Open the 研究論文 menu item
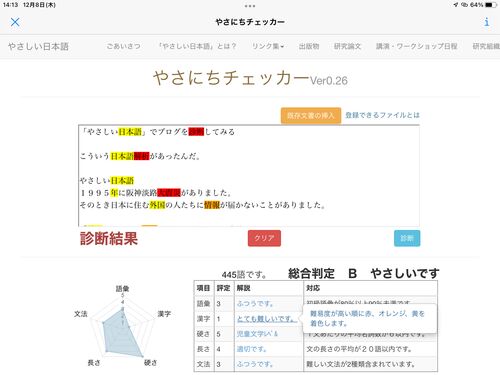 pyautogui.click(x=347, y=46)
